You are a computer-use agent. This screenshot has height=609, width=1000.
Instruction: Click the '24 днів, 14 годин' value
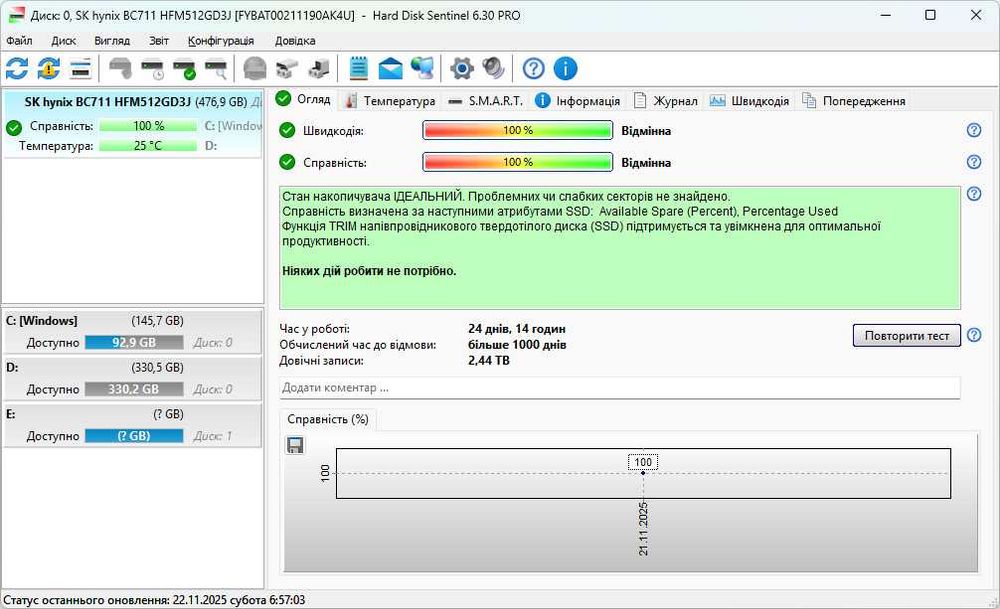coord(517,329)
